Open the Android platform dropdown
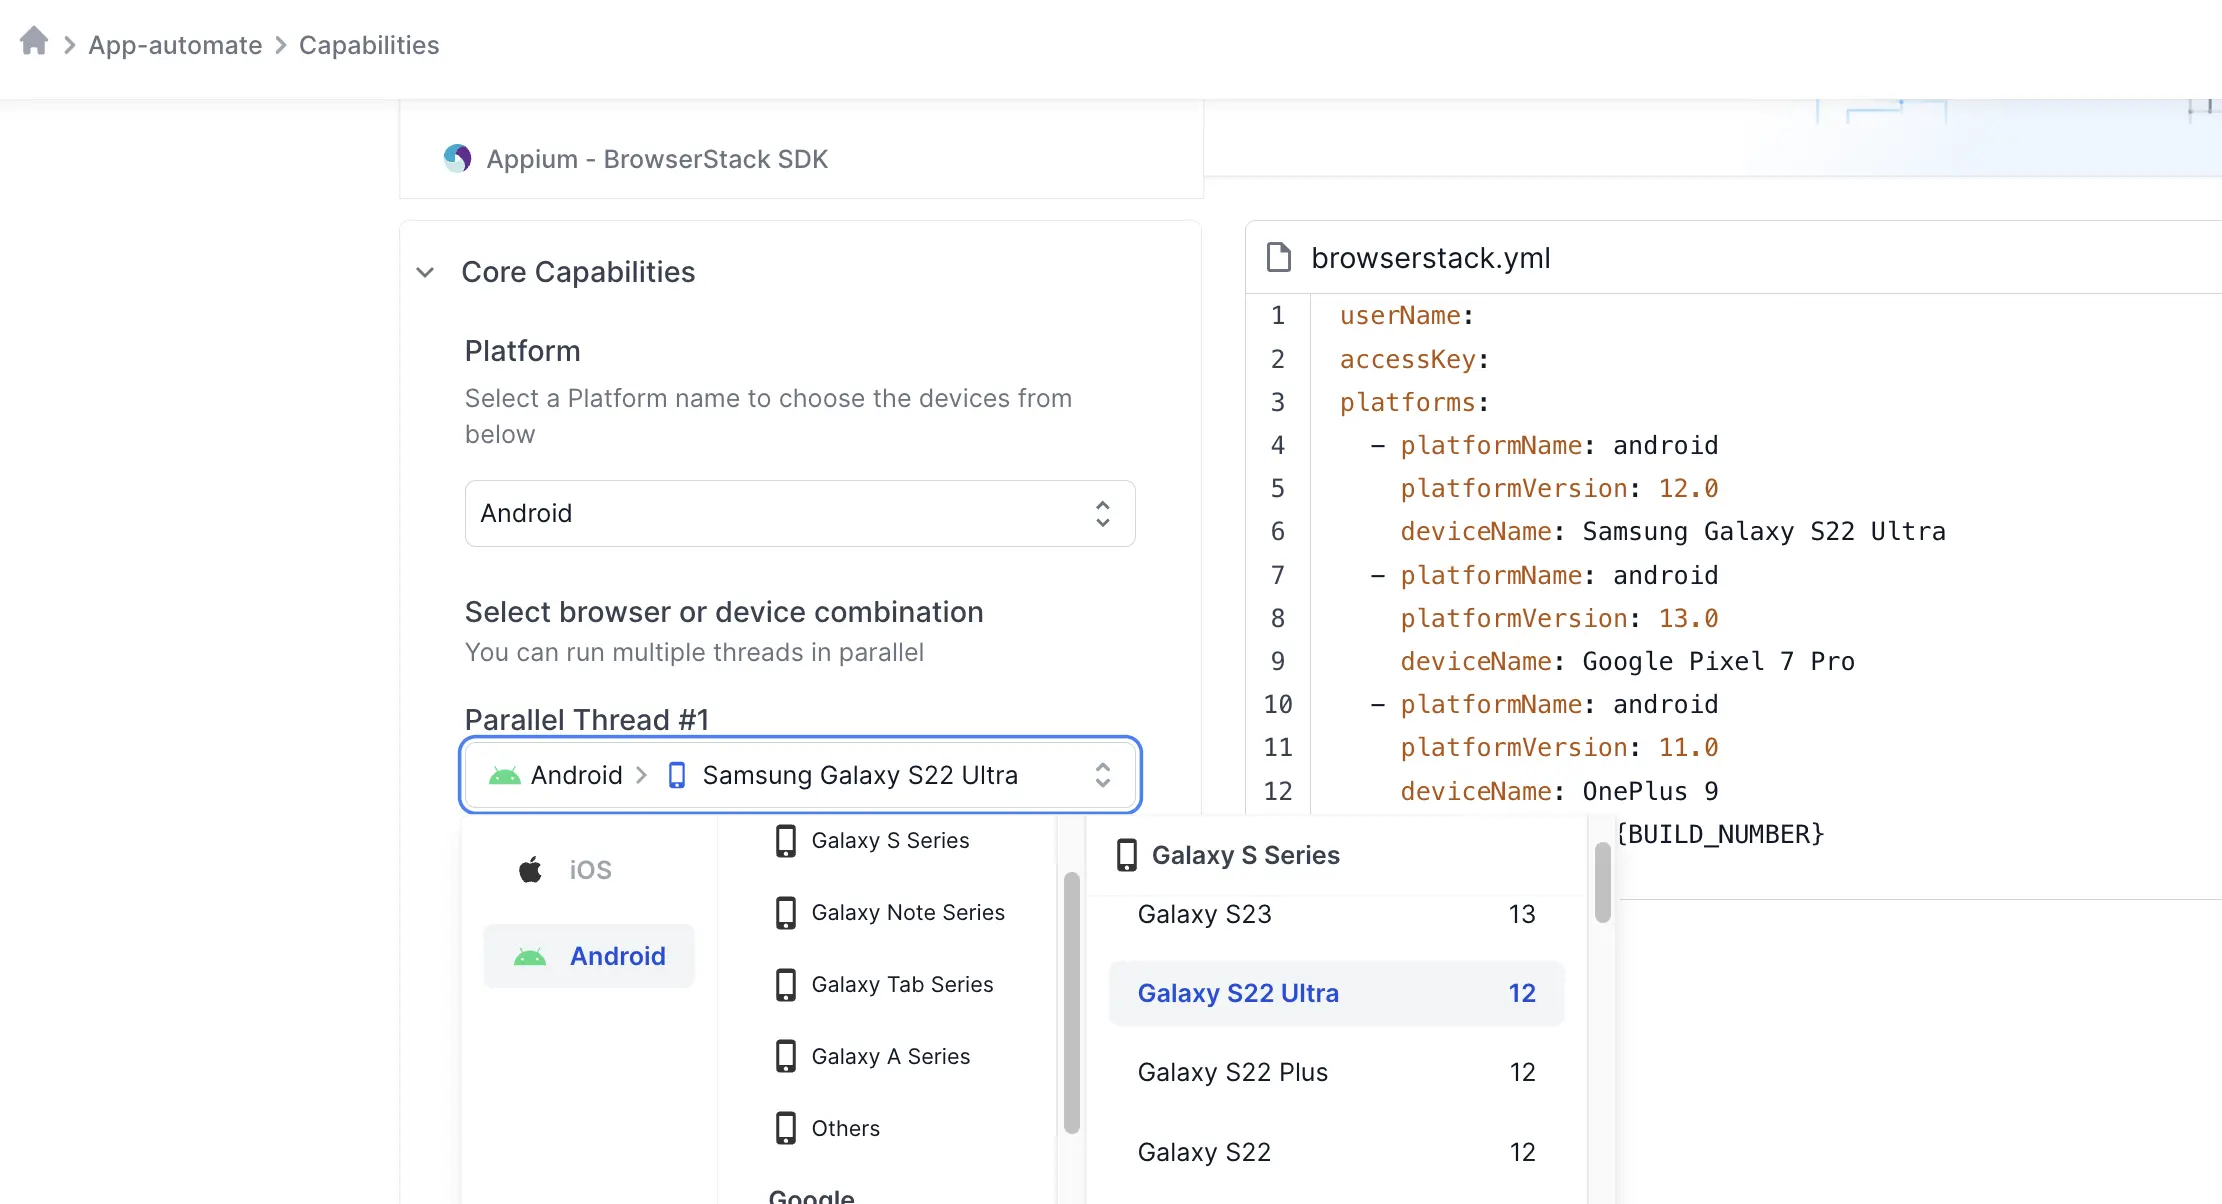The image size is (2222, 1204). [x=799, y=513]
